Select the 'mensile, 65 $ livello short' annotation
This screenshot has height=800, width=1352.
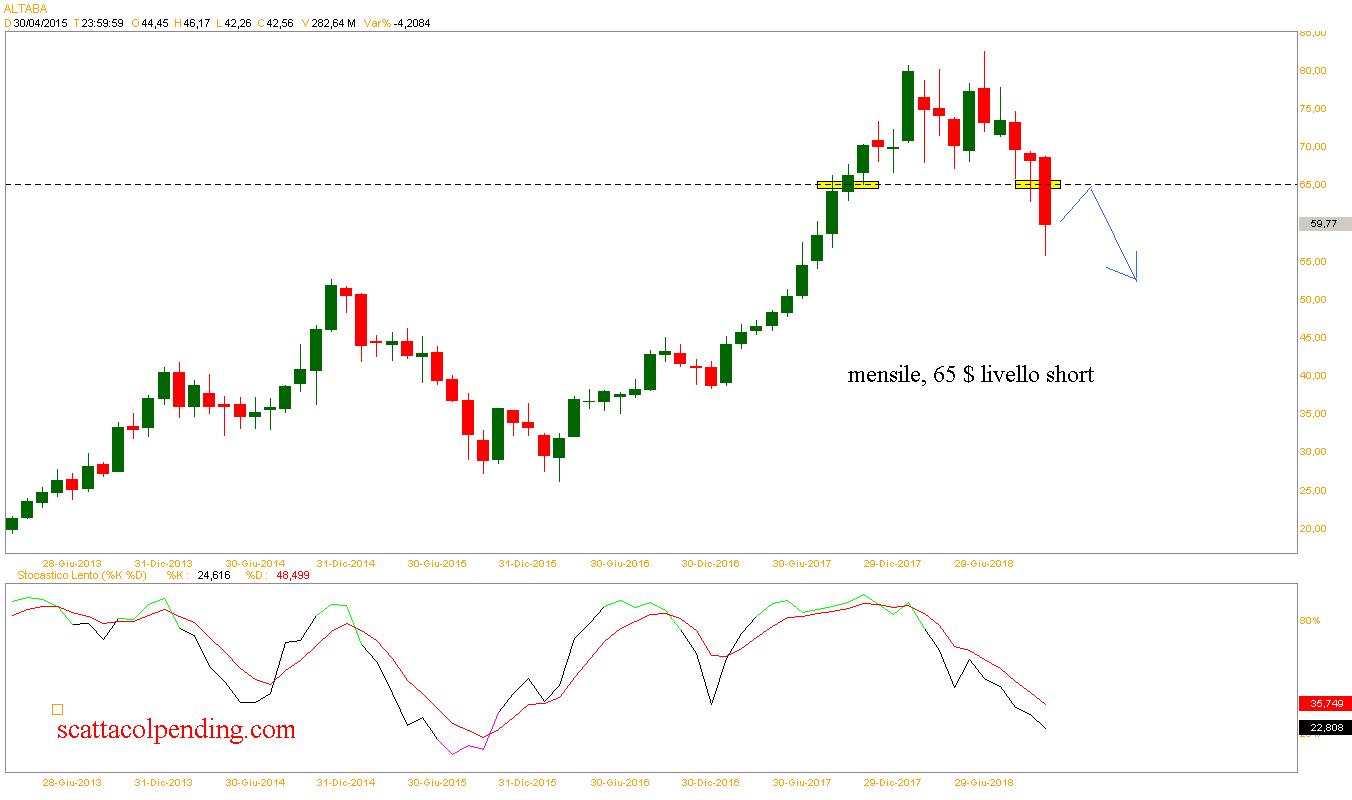[x=970, y=375]
